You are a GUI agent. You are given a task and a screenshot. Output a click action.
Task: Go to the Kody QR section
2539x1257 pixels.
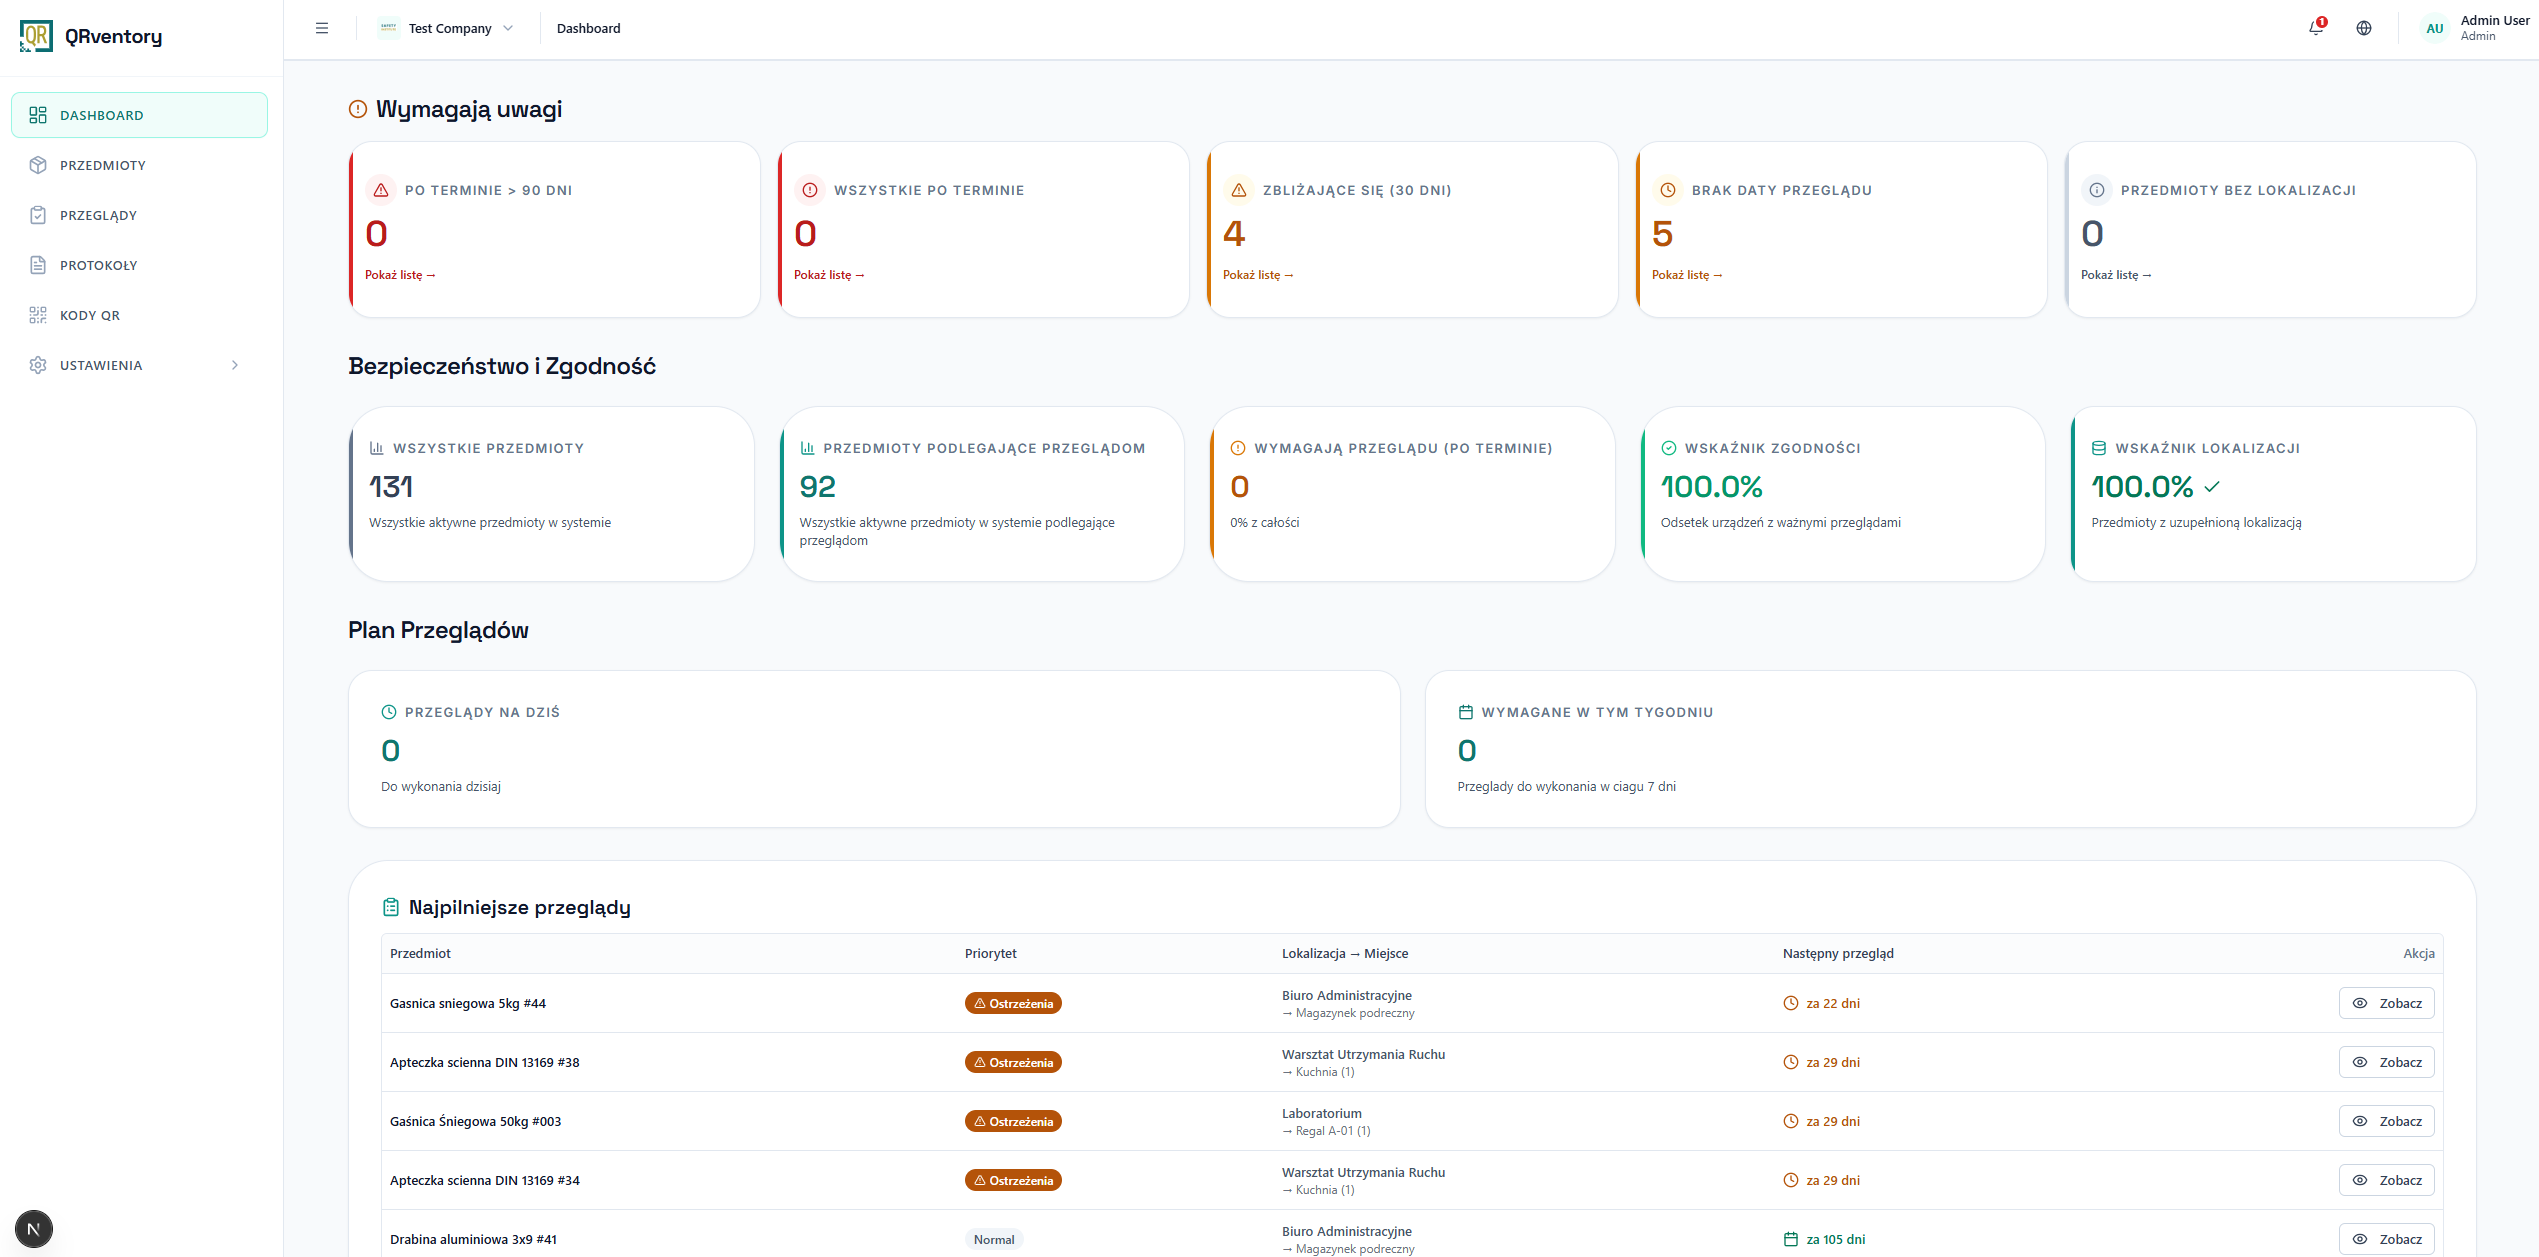89,315
